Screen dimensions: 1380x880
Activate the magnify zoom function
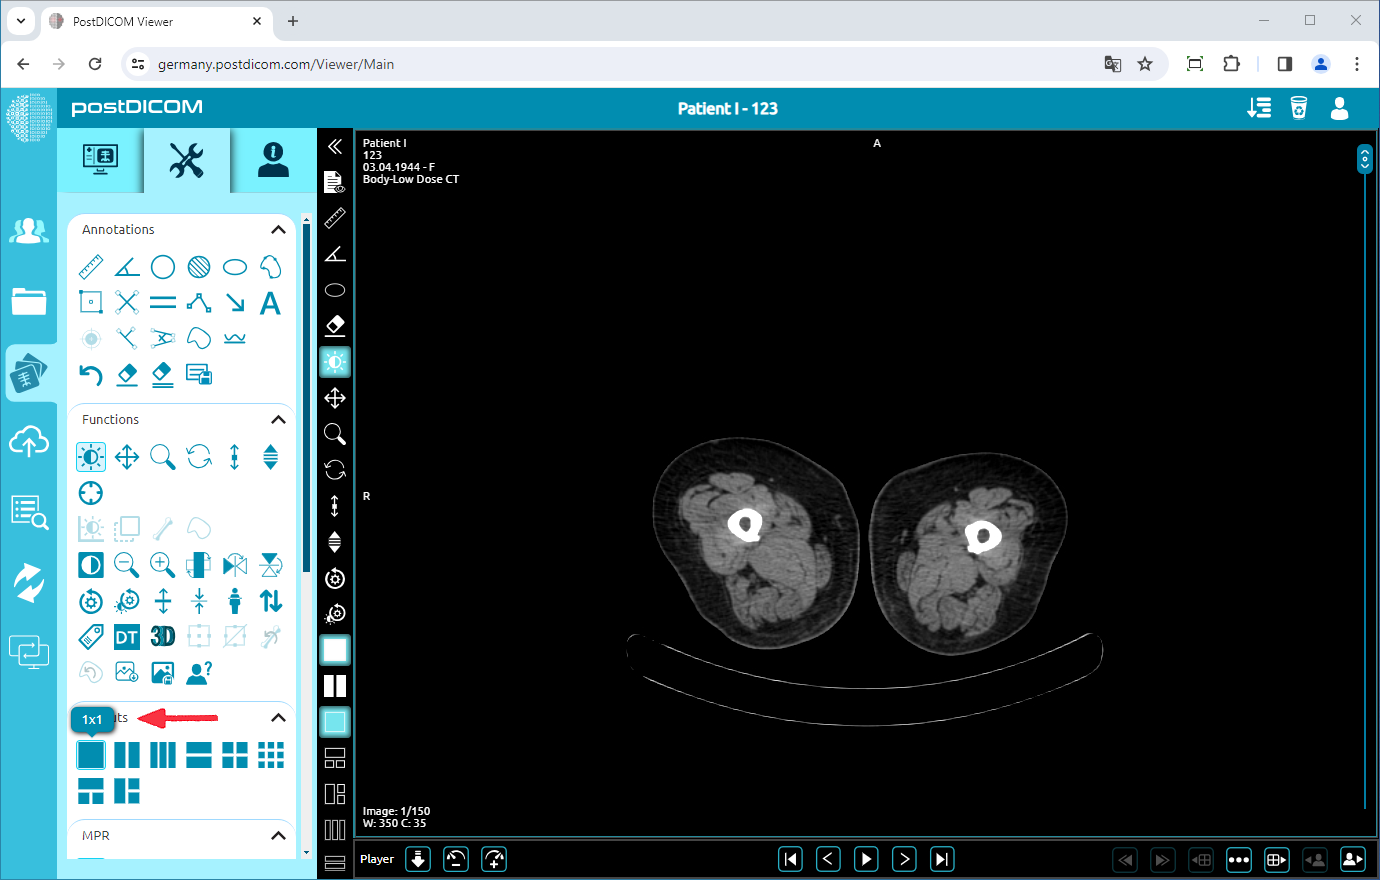point(162,457)
